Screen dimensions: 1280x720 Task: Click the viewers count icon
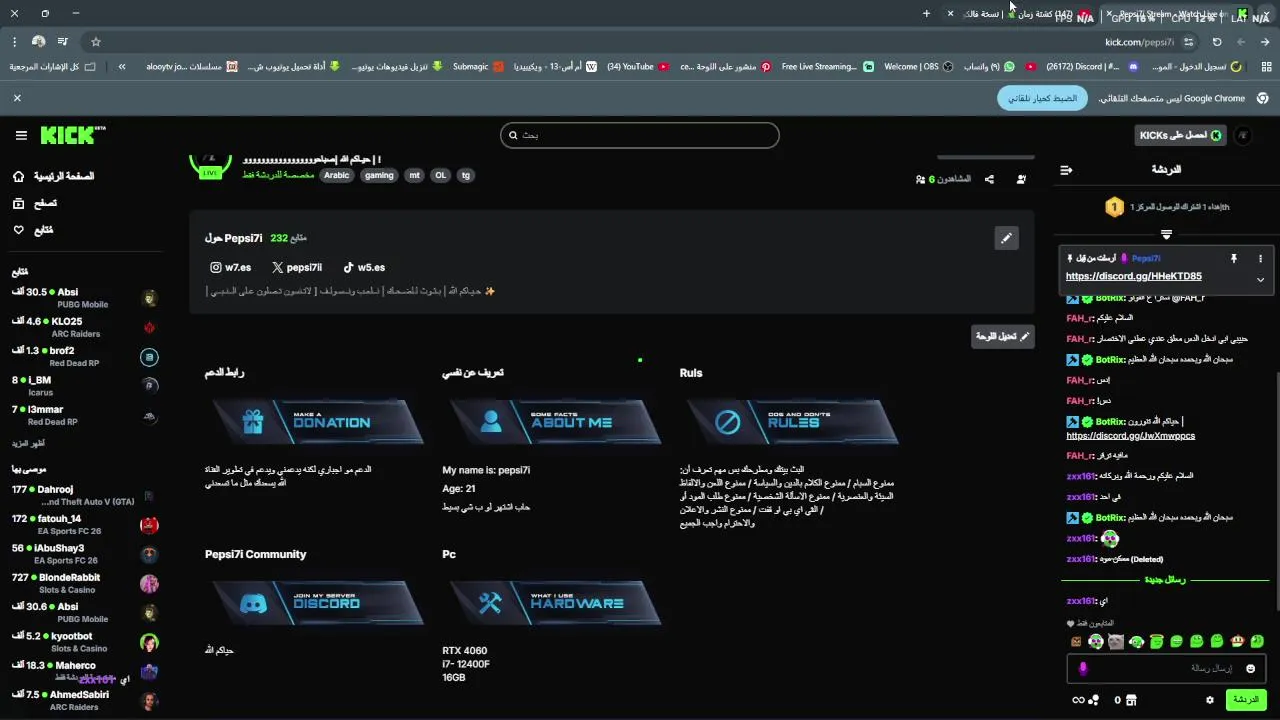[920, 179]
